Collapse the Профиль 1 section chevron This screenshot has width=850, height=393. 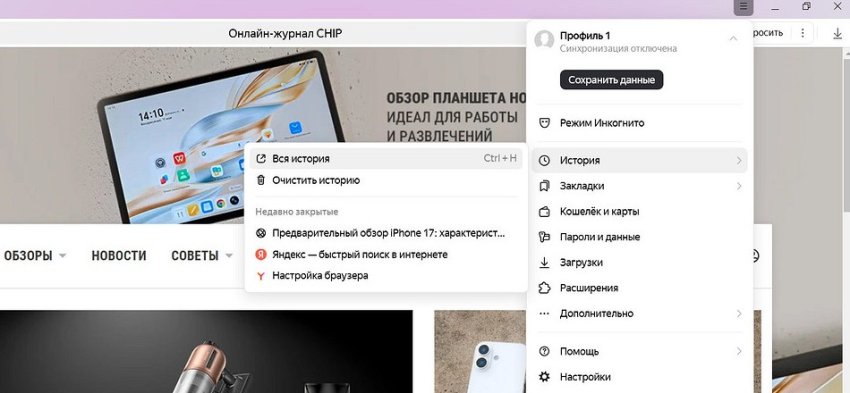(x=733, y=38)
